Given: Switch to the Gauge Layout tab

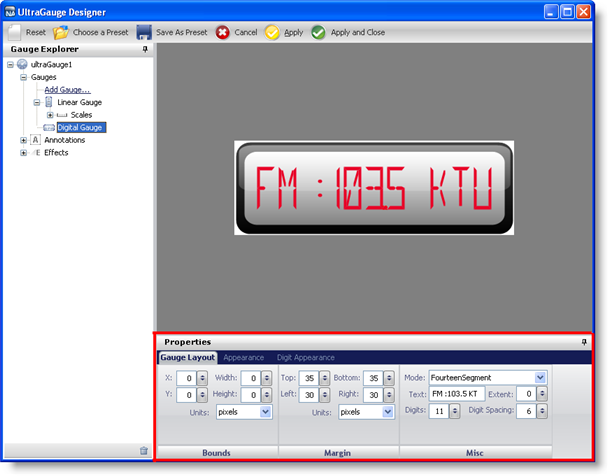Looking at the screenshot, I should click(x=188, y=357).
